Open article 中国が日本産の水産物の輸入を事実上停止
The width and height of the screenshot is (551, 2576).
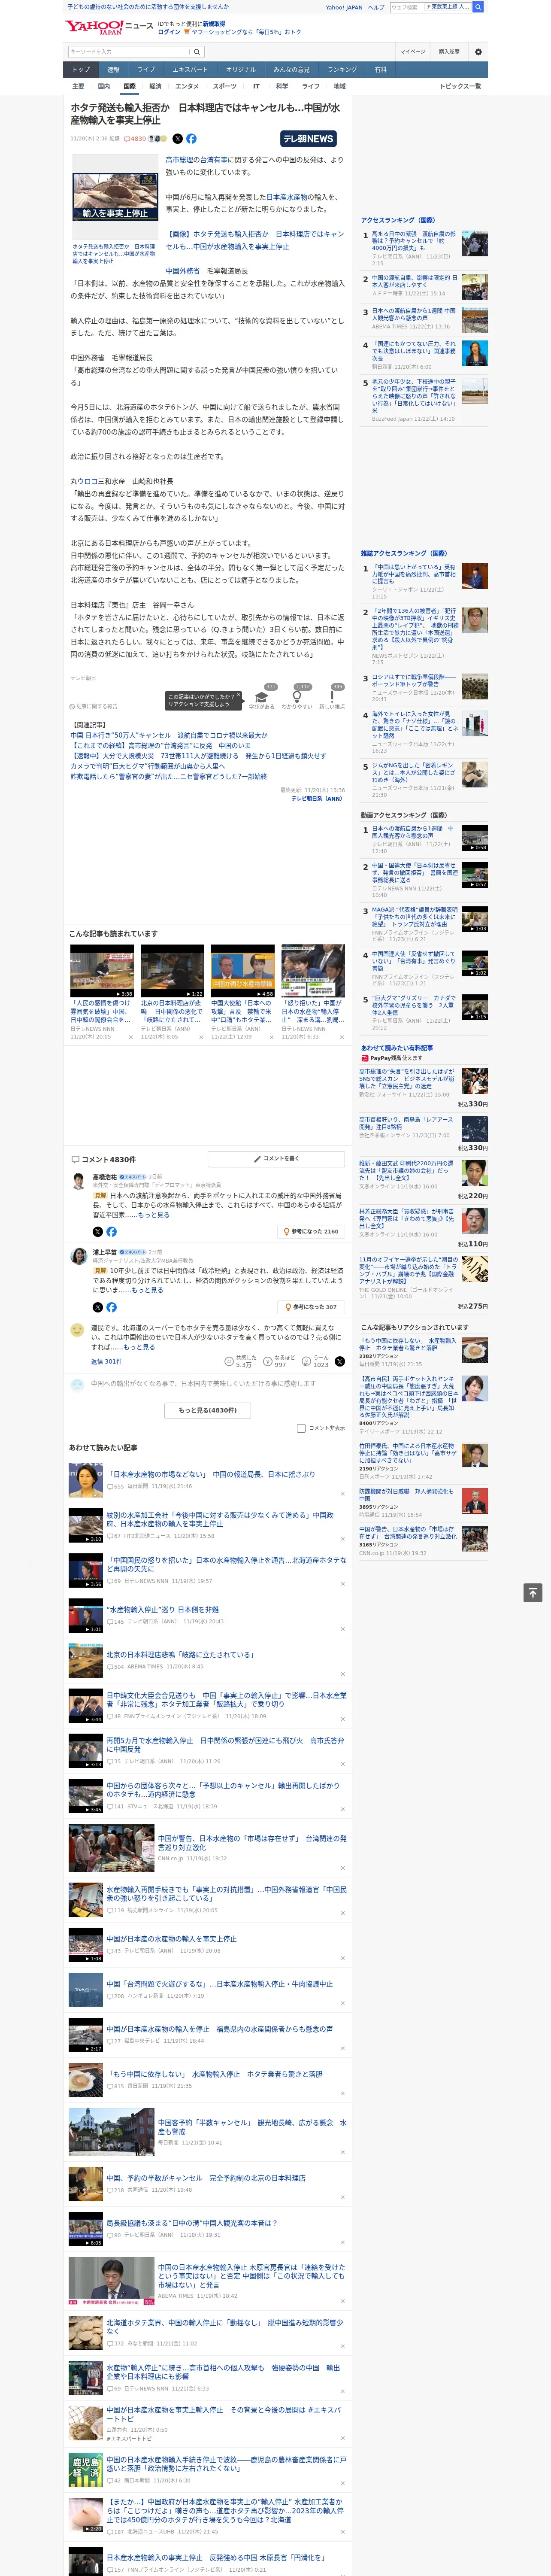coord(172,1939)
